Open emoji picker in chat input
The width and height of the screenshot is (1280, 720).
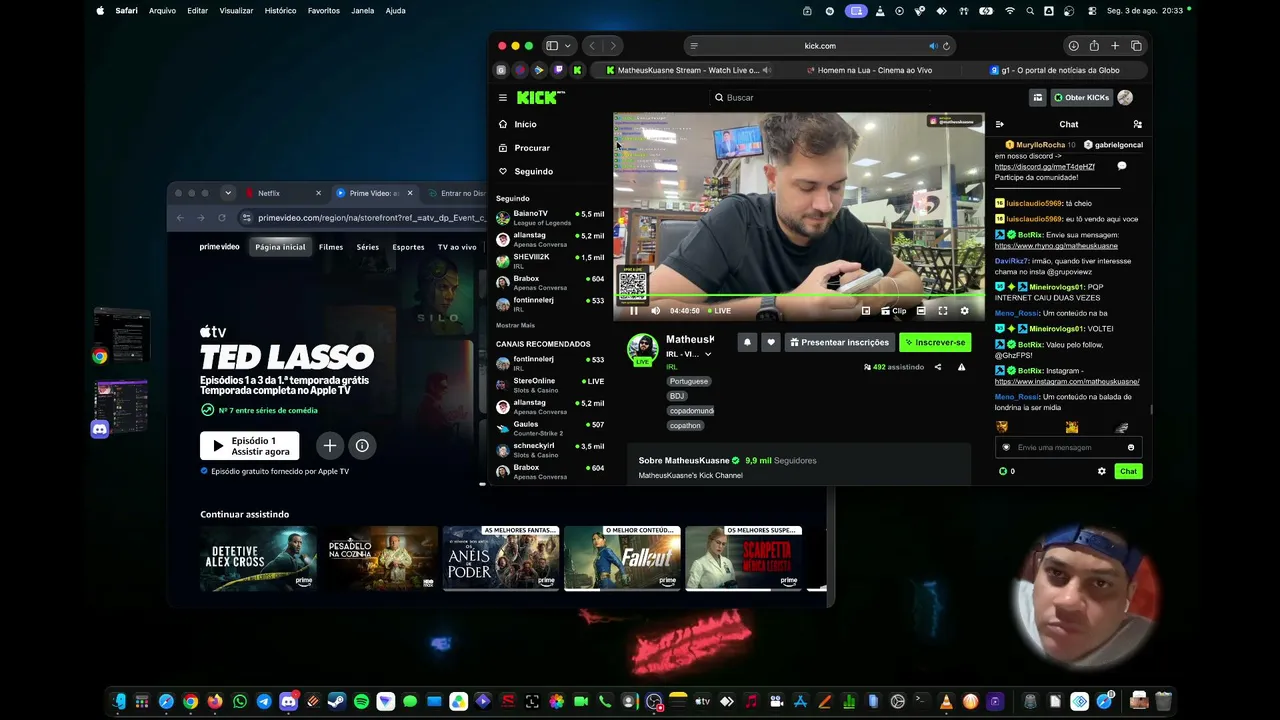[1131, 448]
